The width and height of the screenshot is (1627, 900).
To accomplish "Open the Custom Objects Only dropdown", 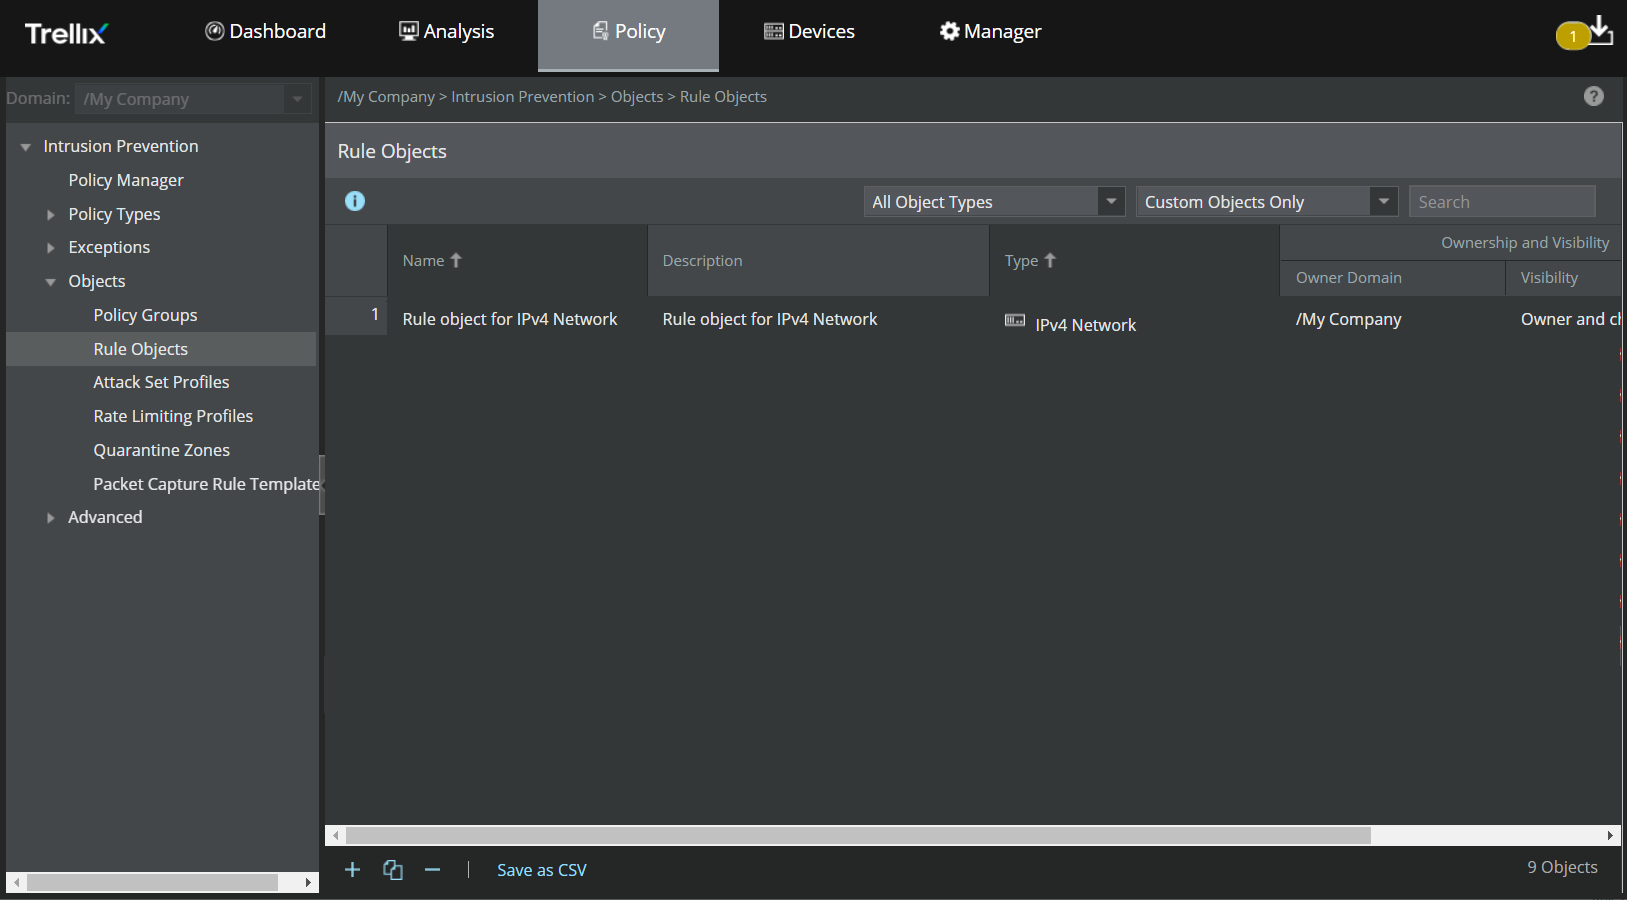I will 1266,201.
